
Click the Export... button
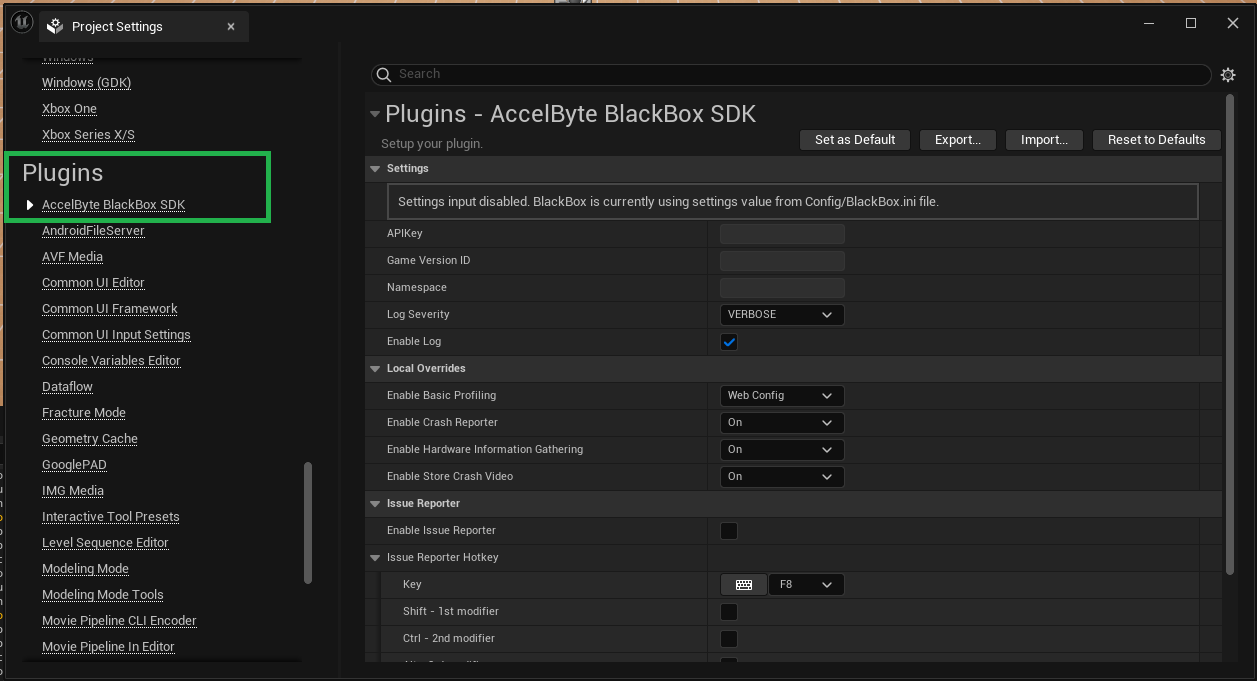tap(958, 140)
